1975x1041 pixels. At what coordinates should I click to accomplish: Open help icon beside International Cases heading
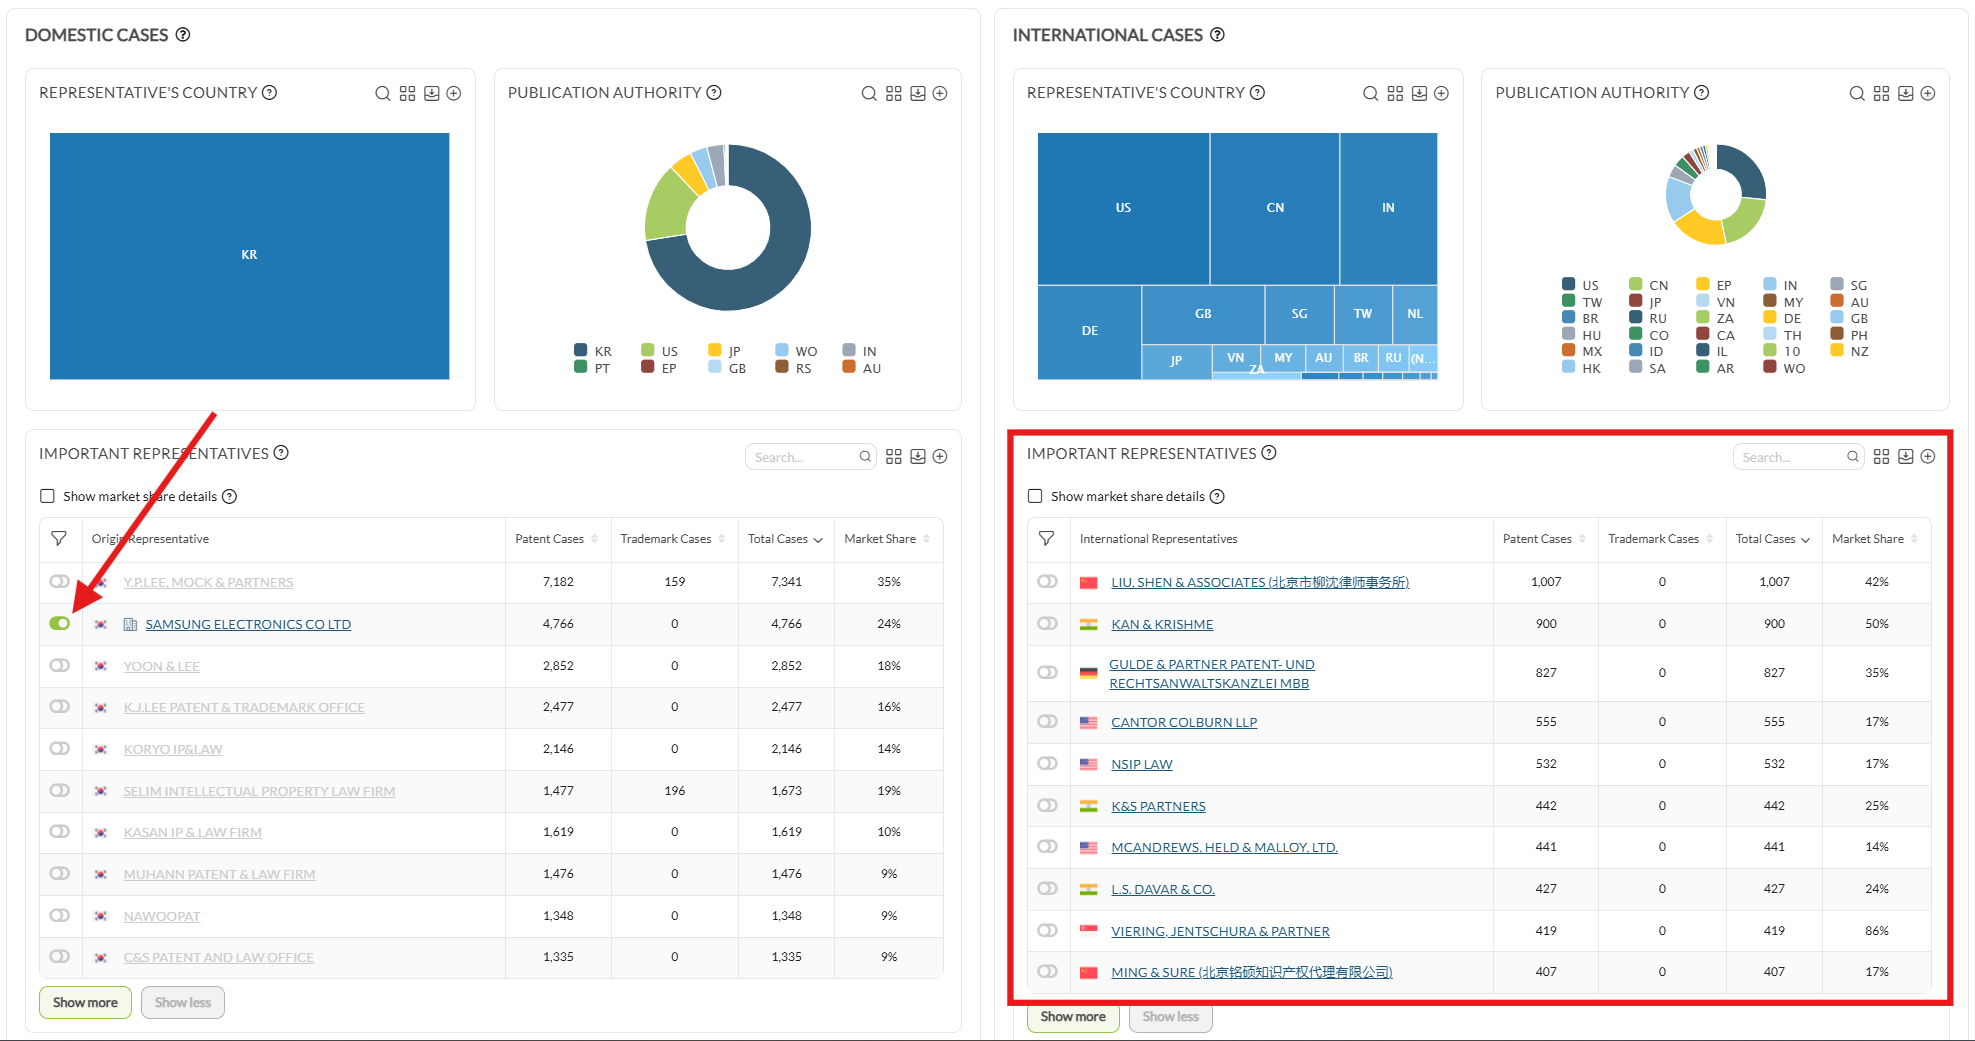click(1217, 34)
